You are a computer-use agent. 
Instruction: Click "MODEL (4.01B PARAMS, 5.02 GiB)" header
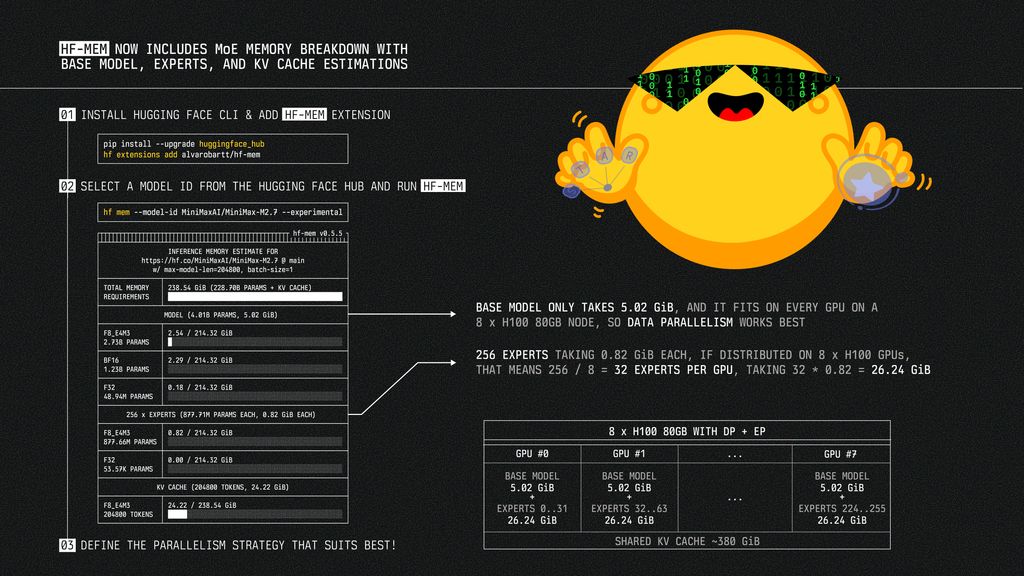221,315
